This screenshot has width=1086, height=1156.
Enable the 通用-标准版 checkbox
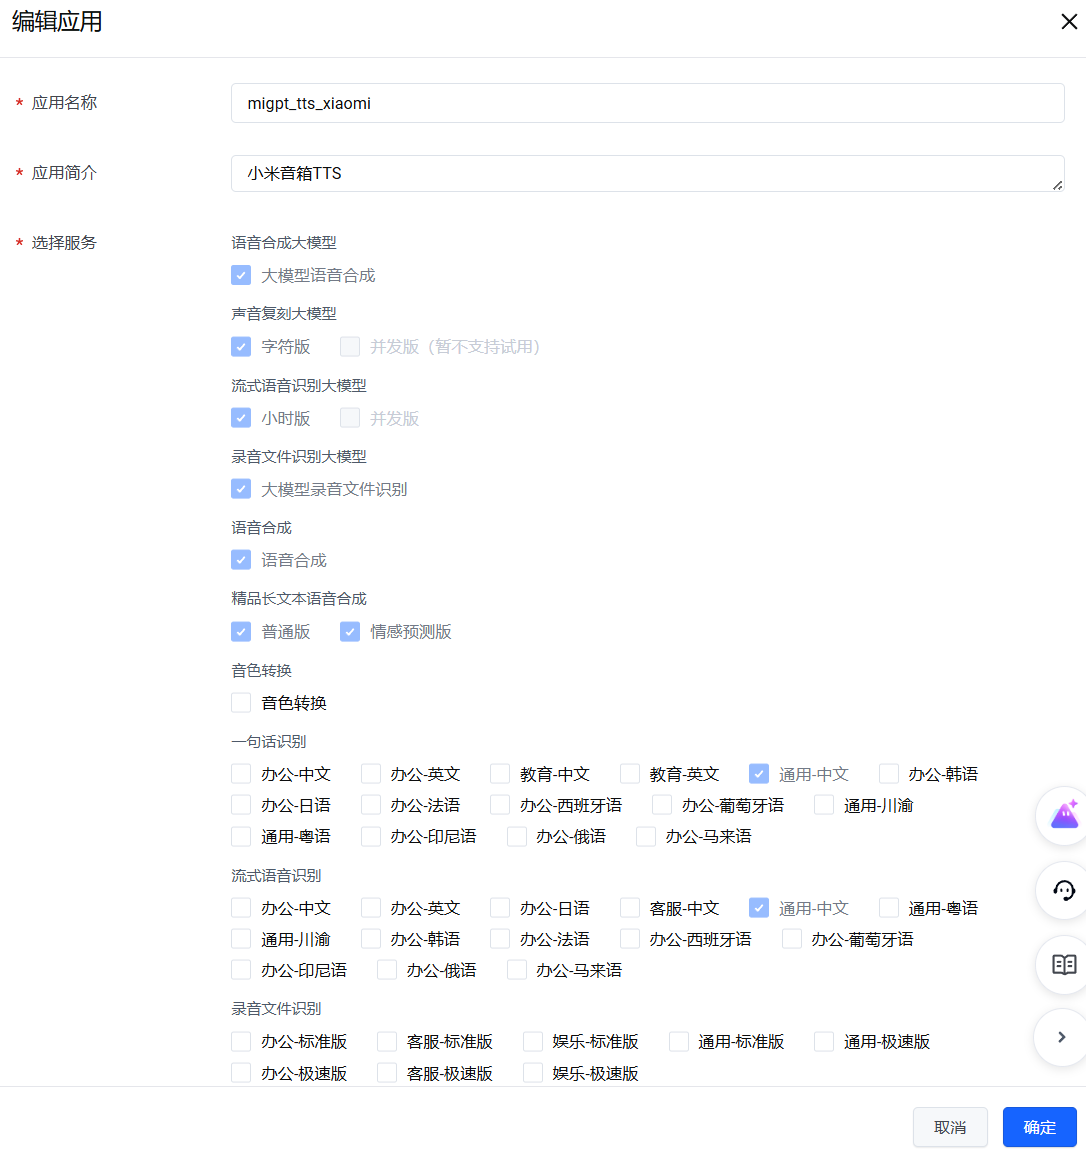tap(678, 1042)
